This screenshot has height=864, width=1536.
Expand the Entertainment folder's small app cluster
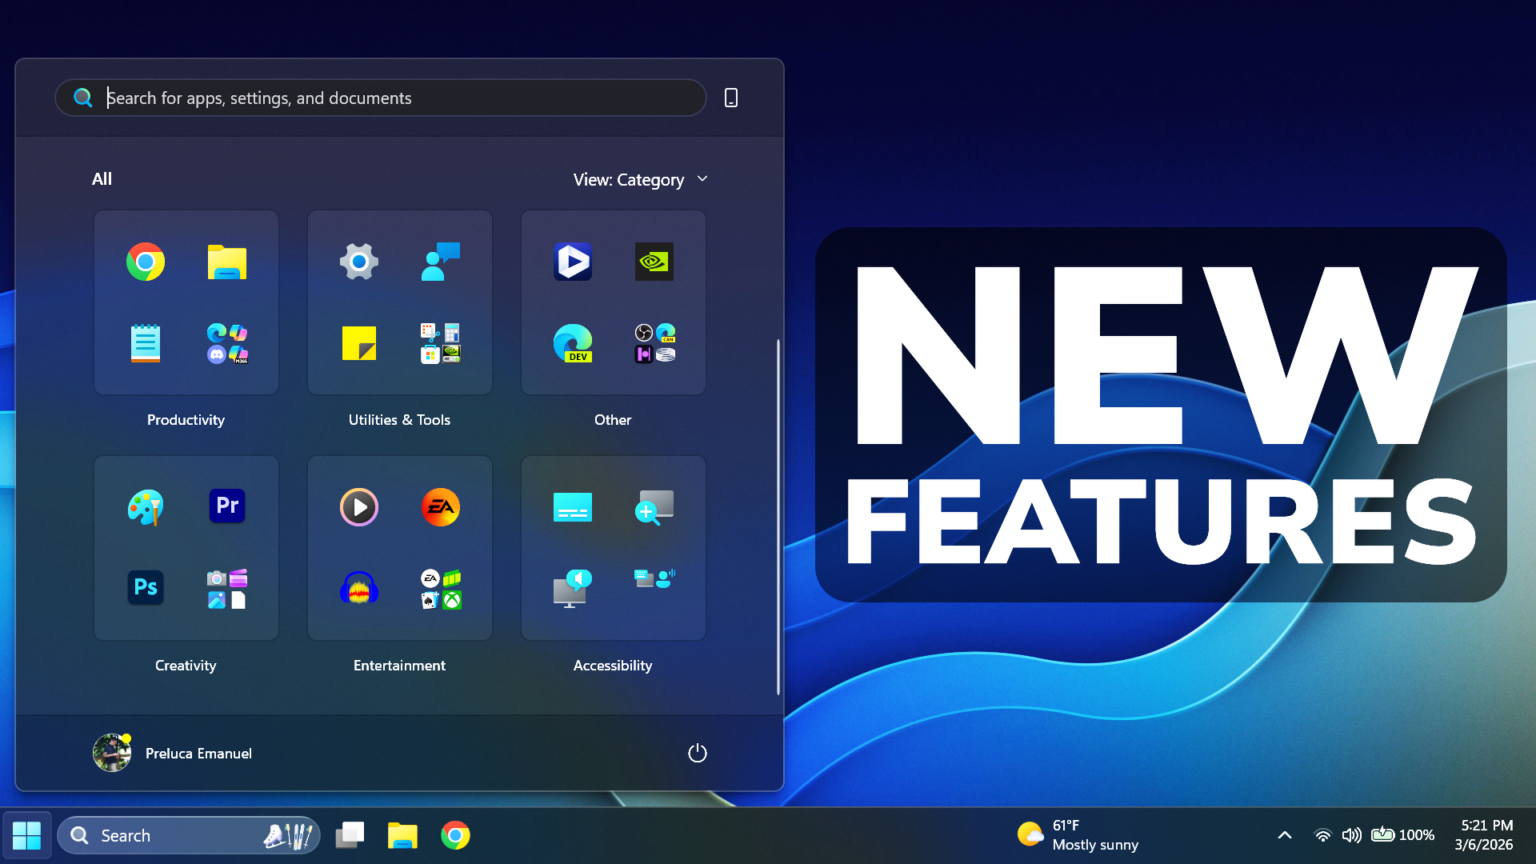[440, 589]
